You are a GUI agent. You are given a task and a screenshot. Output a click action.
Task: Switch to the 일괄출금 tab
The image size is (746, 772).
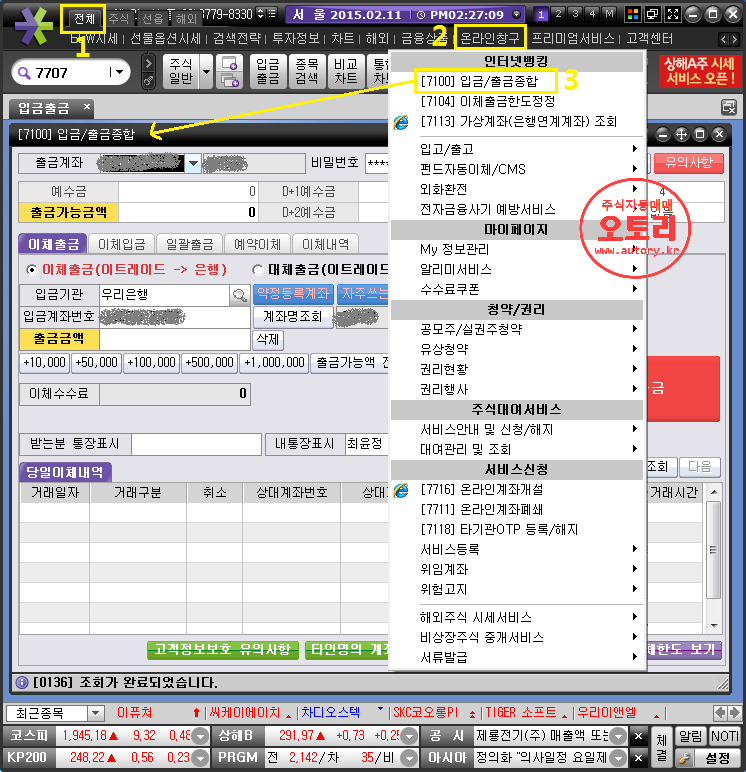190,244
